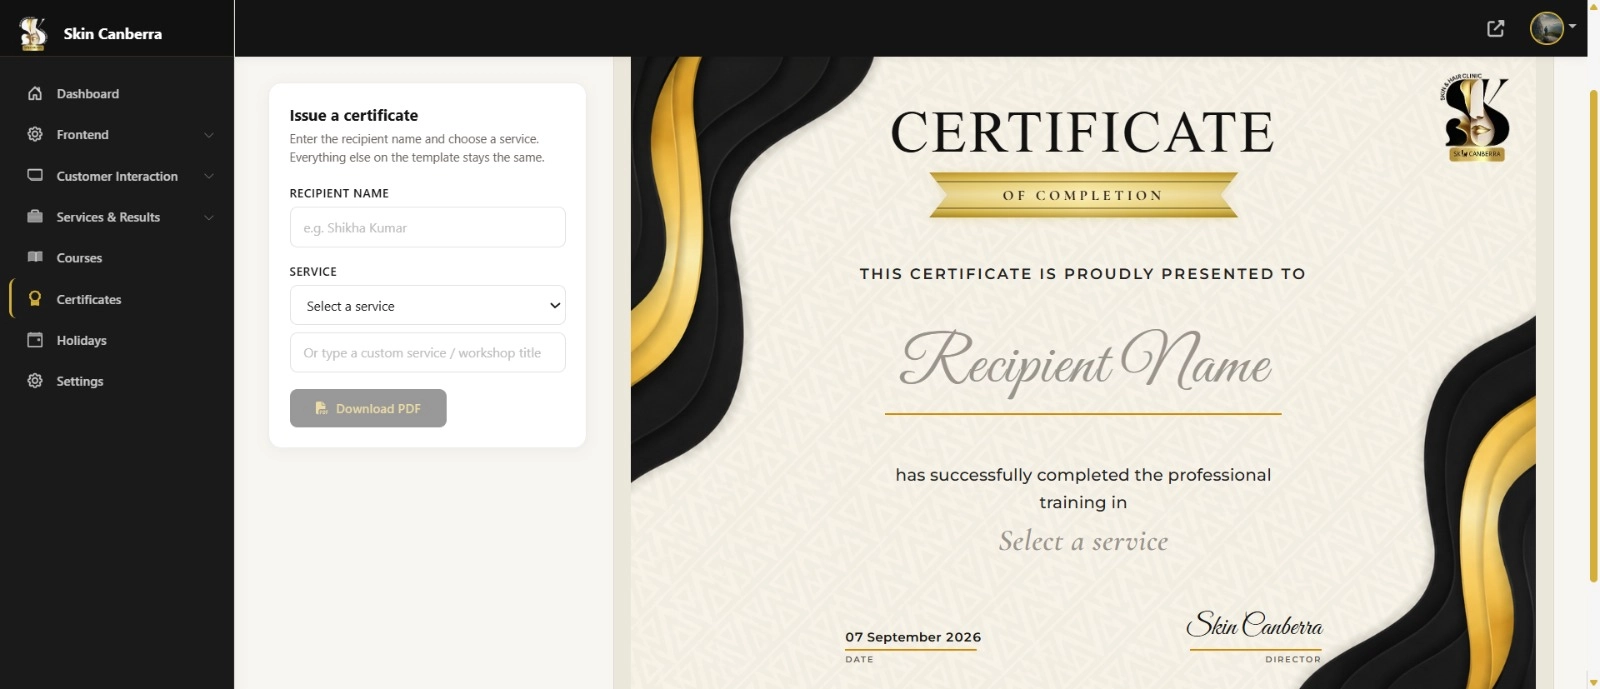Click 'THIS CERTIFICATE IS PROUDLY PRESENTED TO' text
Viewport: 1600px width, 689px height.
click(x=1082, y=273)
